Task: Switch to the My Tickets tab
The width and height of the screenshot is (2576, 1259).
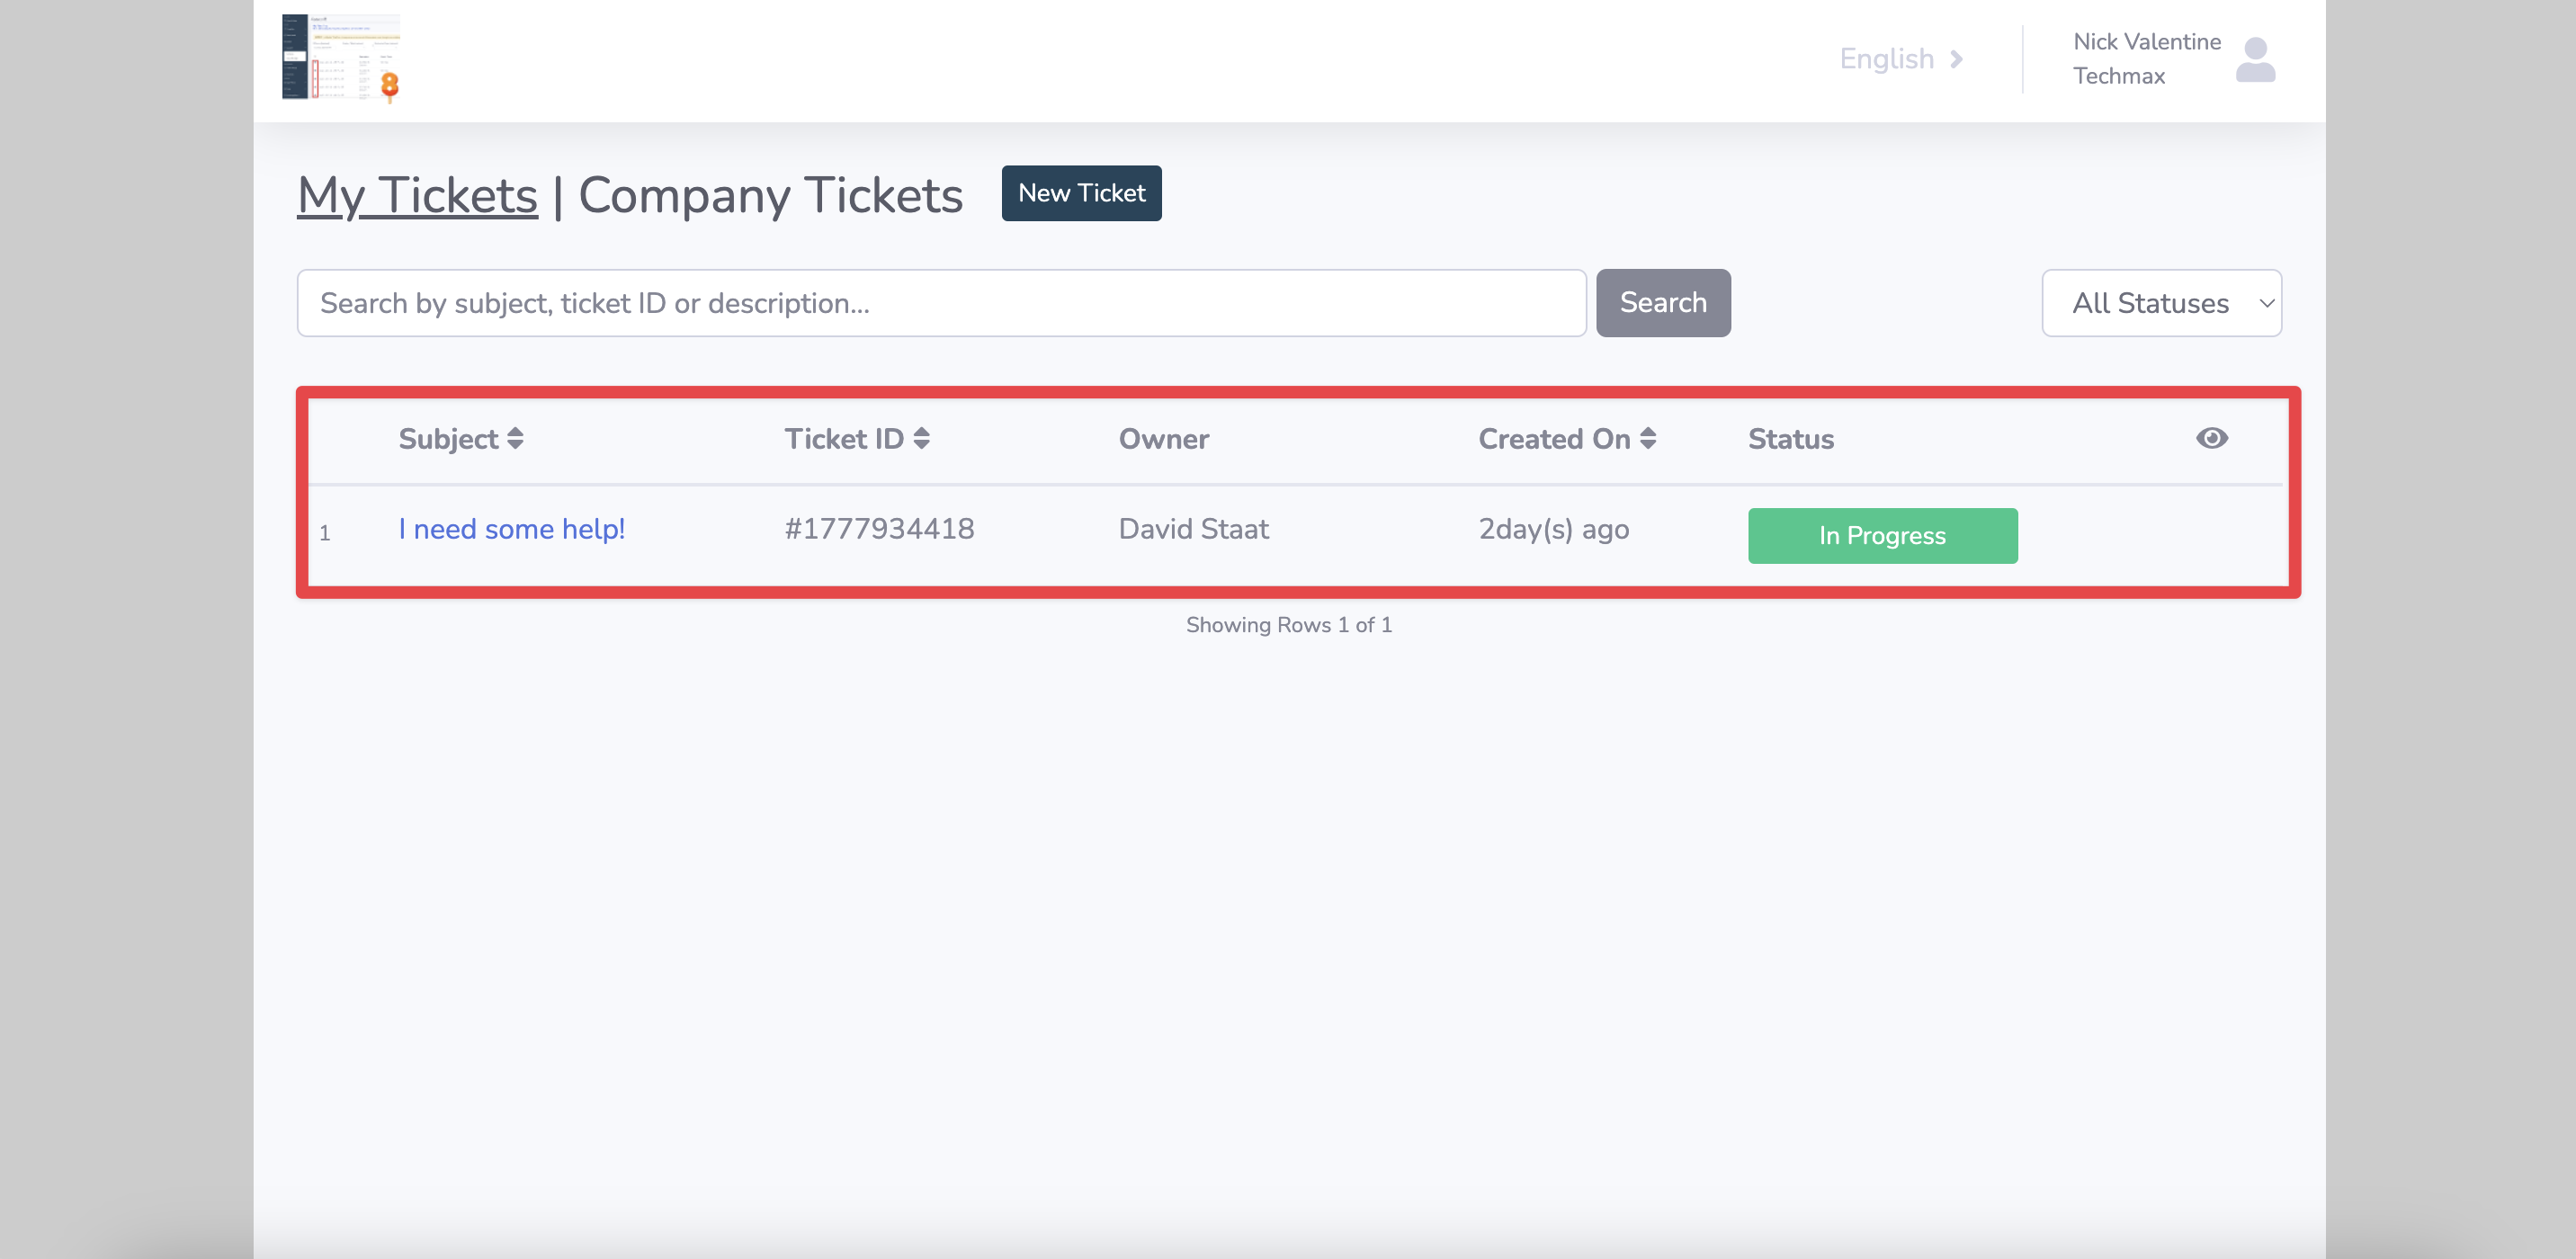Action: pos(417,195)
